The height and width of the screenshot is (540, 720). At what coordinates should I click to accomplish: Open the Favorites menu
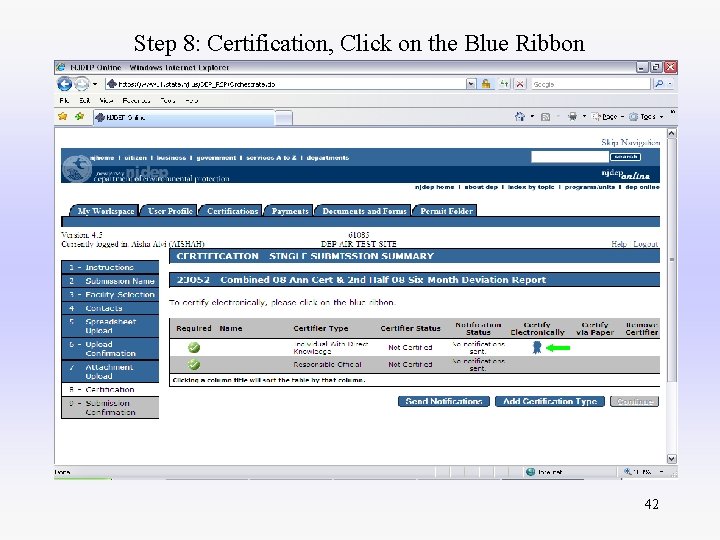click(x=136, y=100)
